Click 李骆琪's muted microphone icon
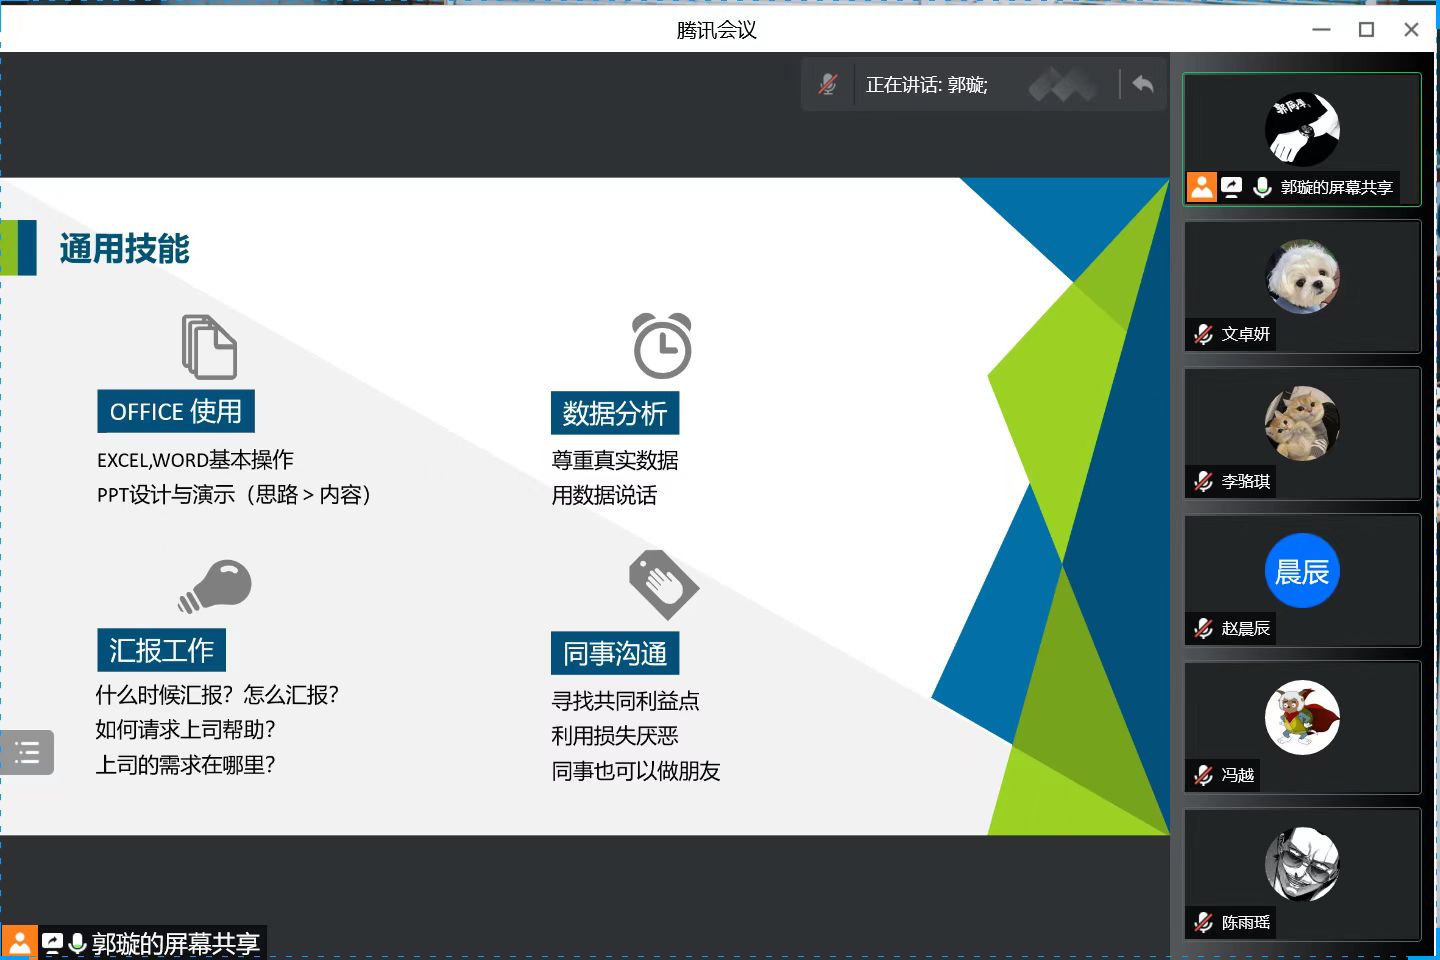 (x=1203, y=481)
